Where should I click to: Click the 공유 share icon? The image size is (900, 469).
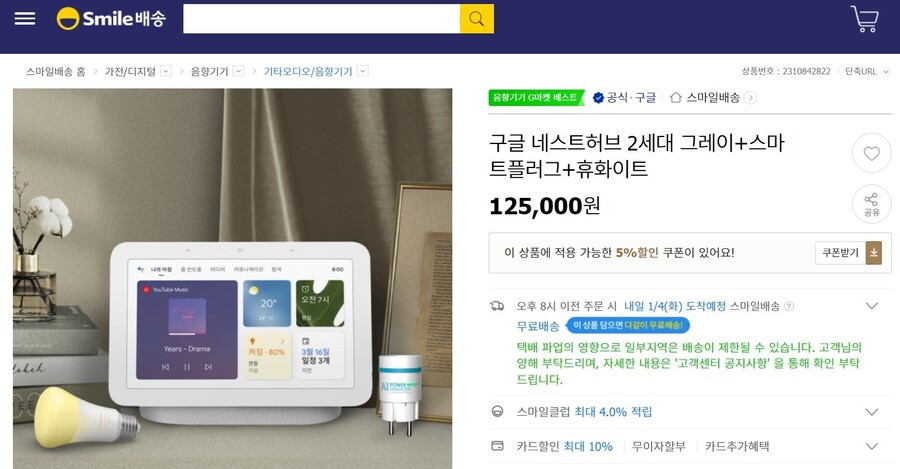tap(871, 204)
